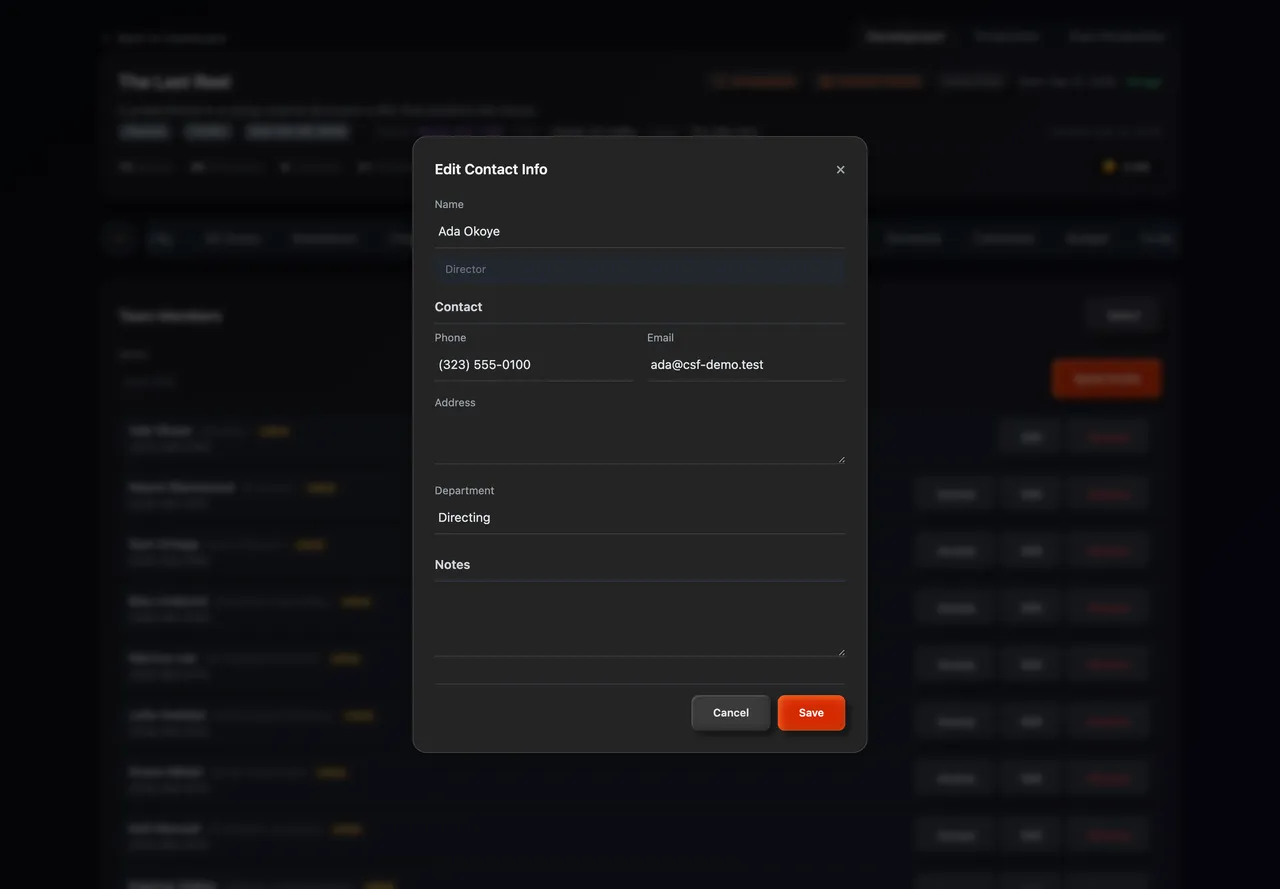
Task: Edit the Phone number field
Action: pyautogui.click(x=533, y=365)
